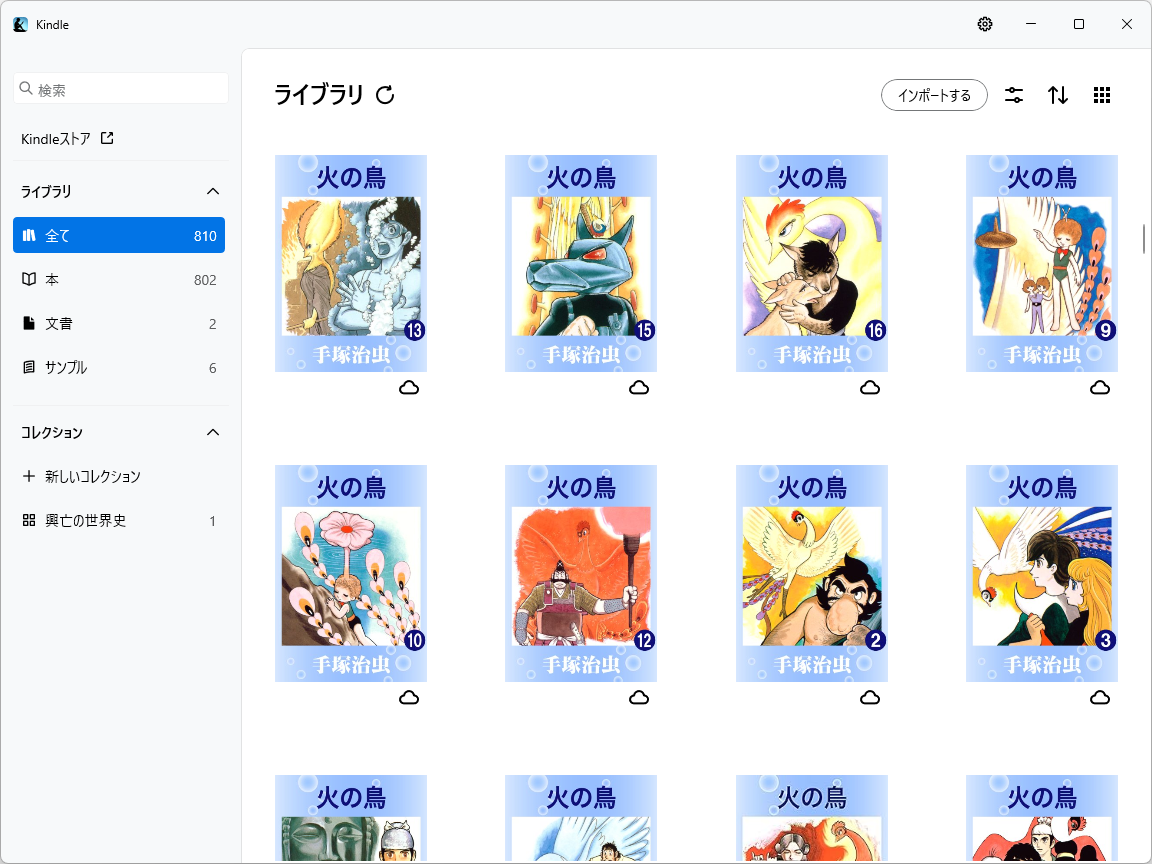The width and height of the screenshot is (1152, 864).
Task: Click the cloud icon under volume 13
Action: tap(409, 387)
